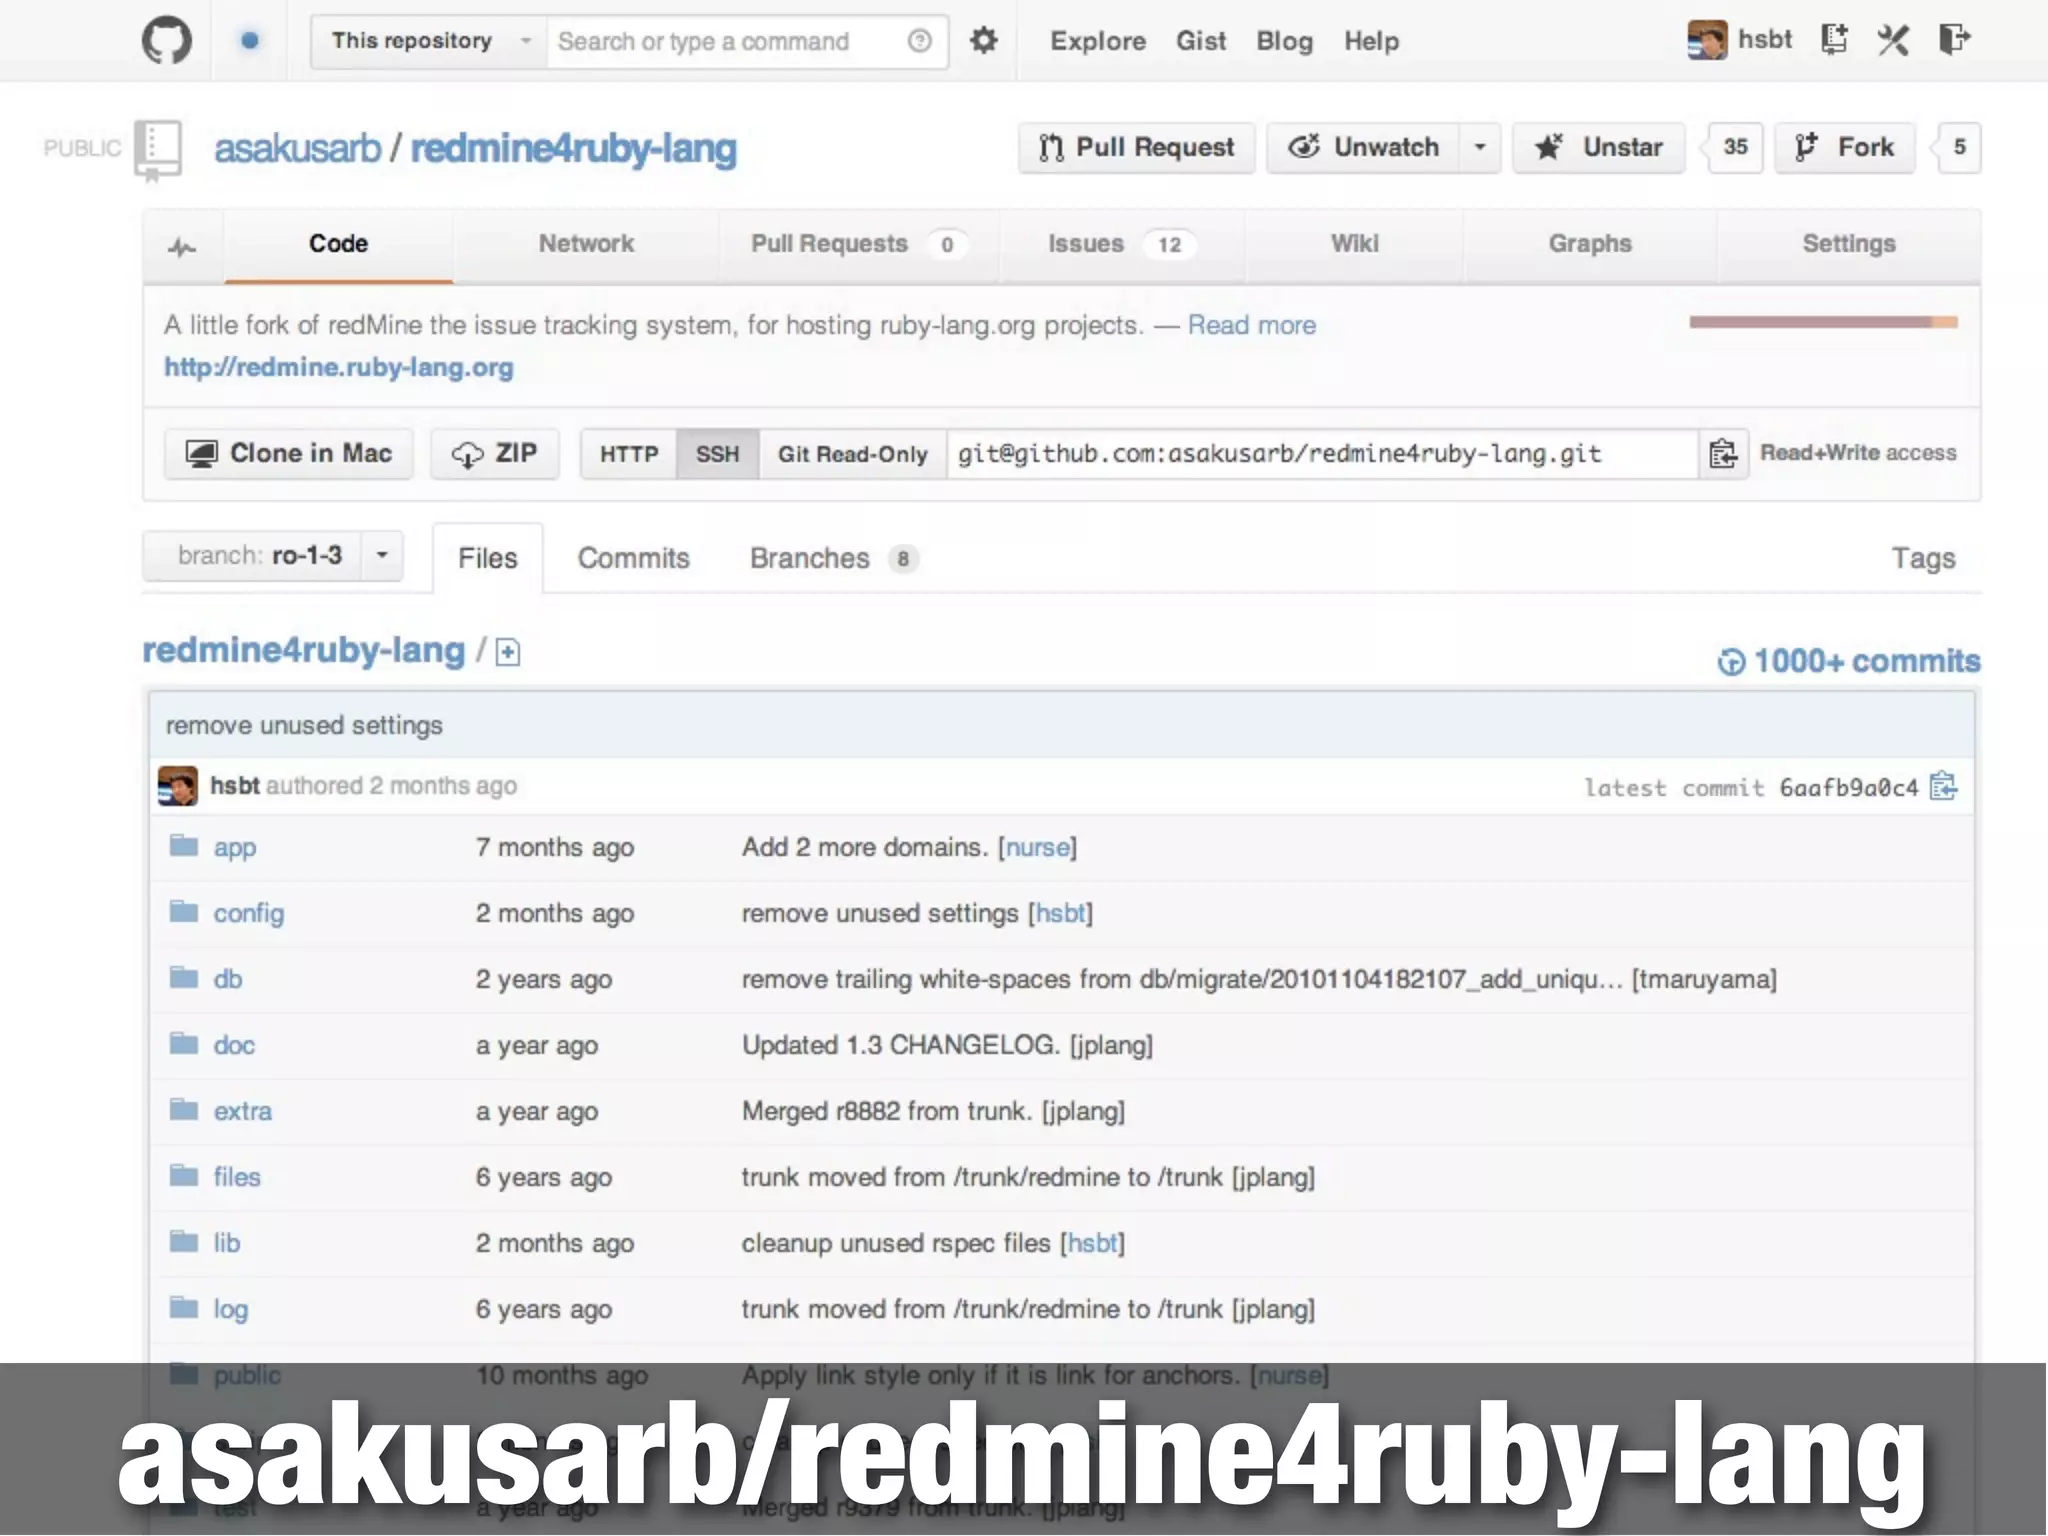This screenshot has width=2048, height=1536.
Task: Click the log folder icon
Action: coord(184,1308)
